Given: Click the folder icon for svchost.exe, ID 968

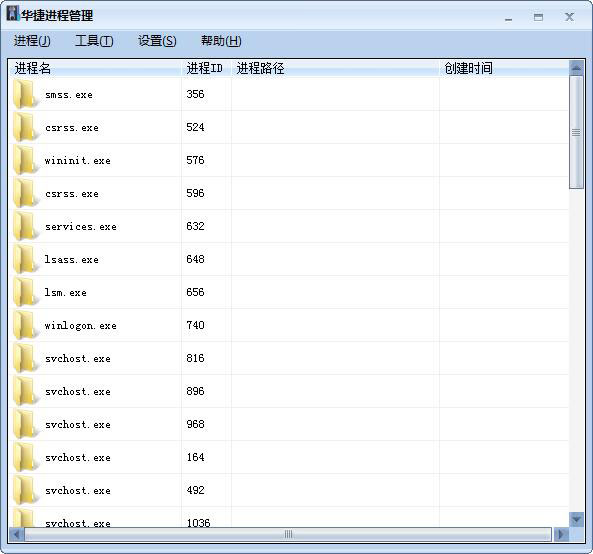Looking at the screenshot, I should click(26, 424).
